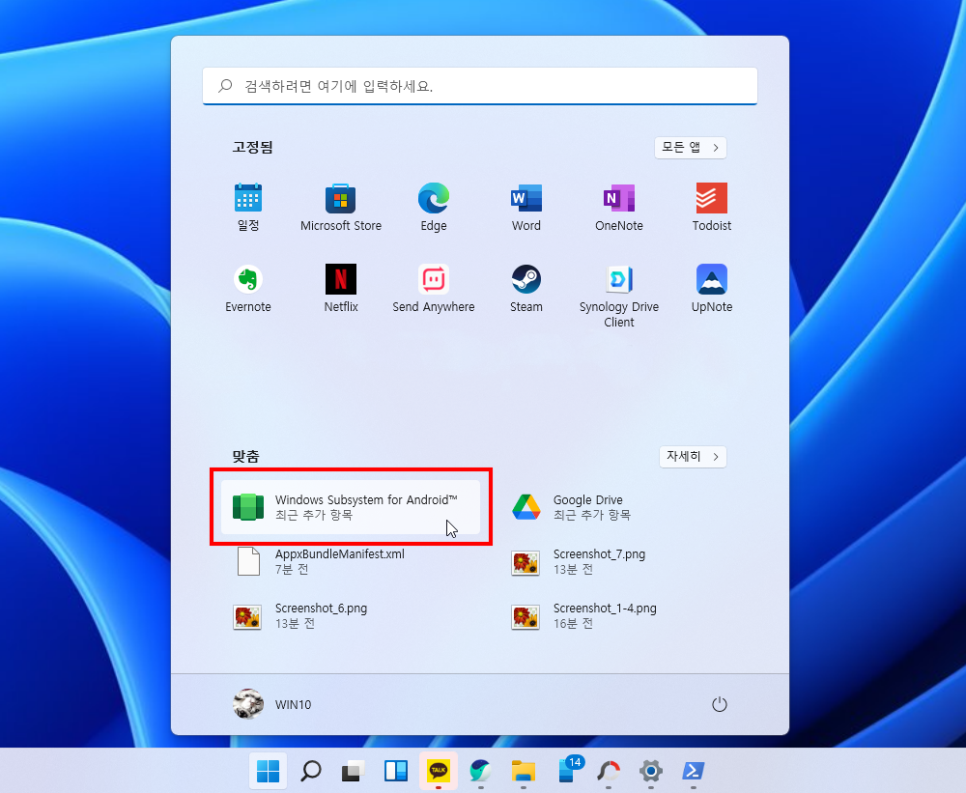The image size is (966, 793).
Task: Open the Edge browser pinned icon
Action: (434, 207)
